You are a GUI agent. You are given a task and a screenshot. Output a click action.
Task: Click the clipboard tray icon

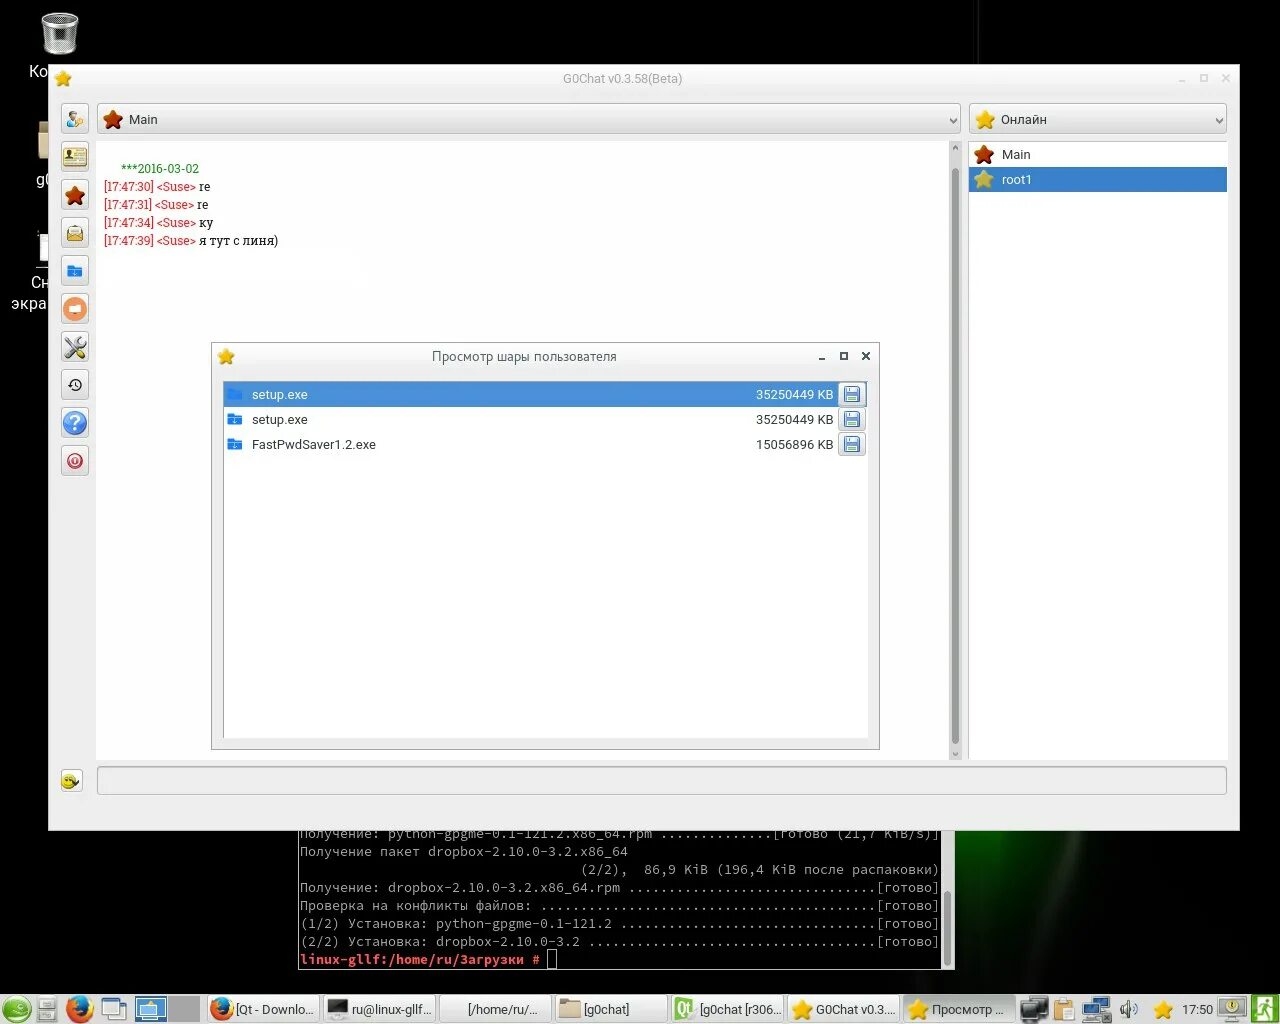1064,1009
